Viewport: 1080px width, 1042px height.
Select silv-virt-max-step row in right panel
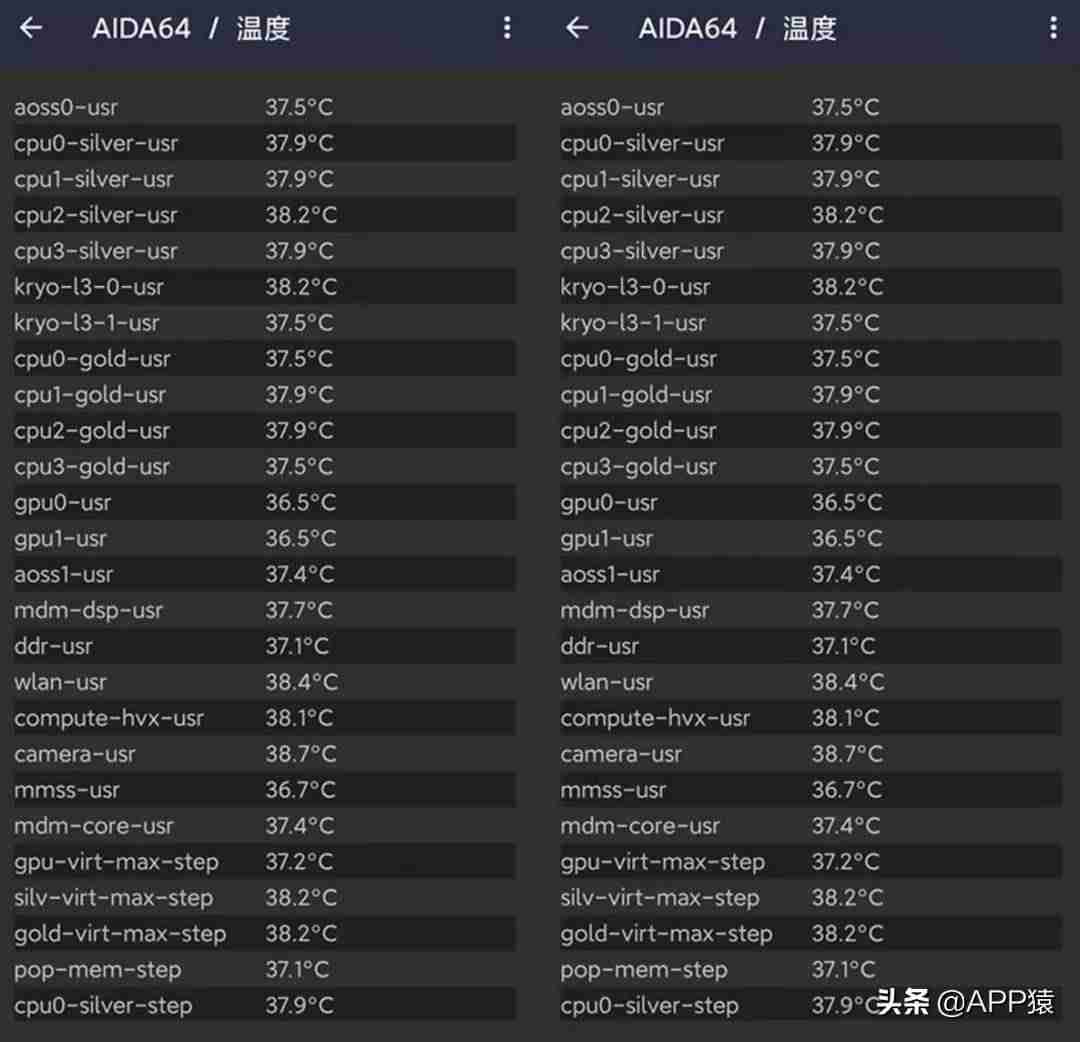[810, 897]
